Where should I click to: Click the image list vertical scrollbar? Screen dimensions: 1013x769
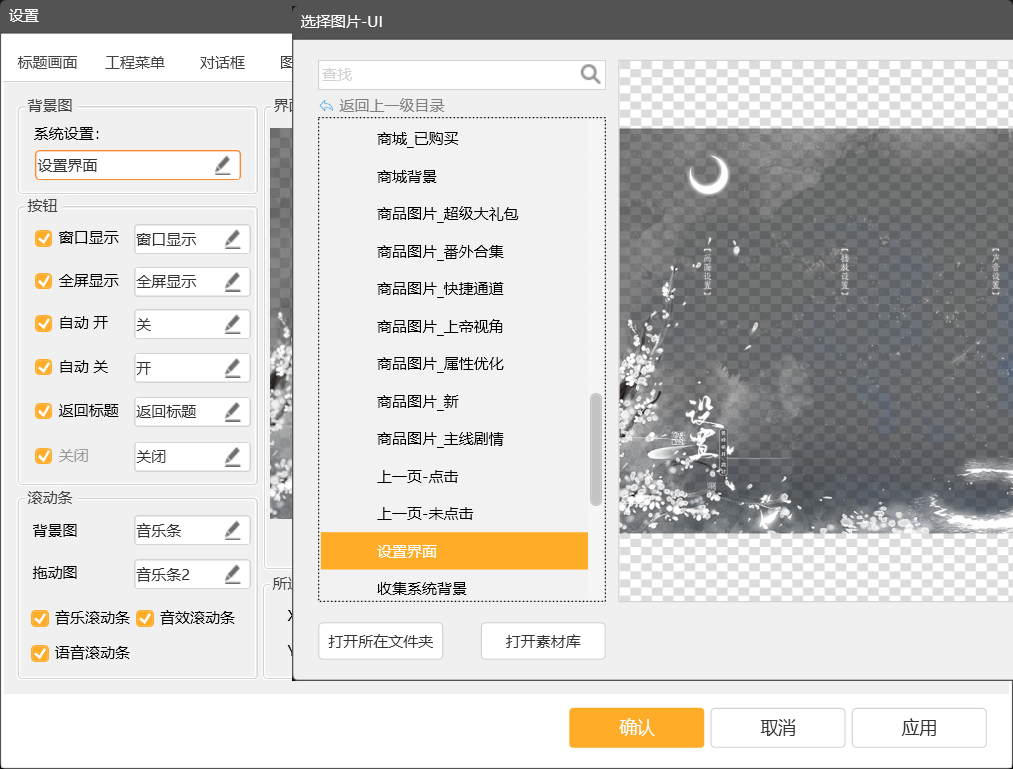[x=596, y=448]
